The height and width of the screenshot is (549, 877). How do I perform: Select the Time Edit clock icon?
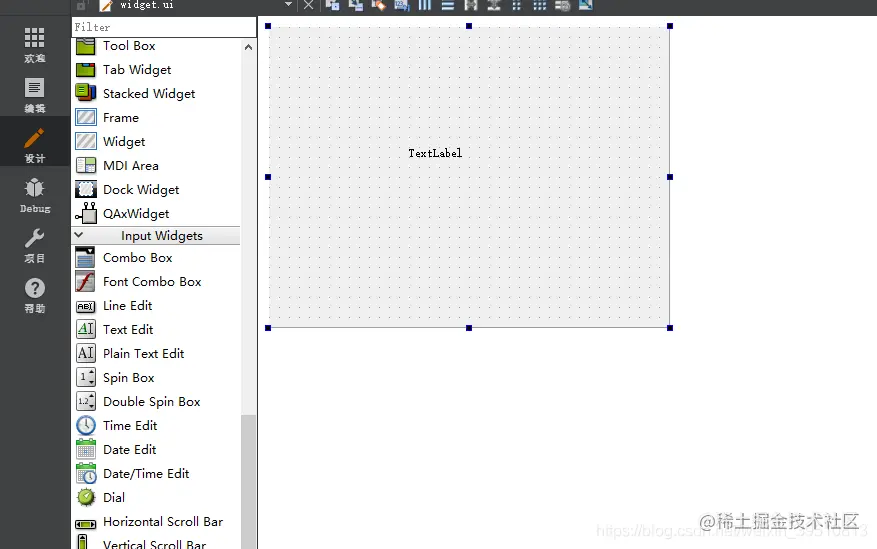86,425
